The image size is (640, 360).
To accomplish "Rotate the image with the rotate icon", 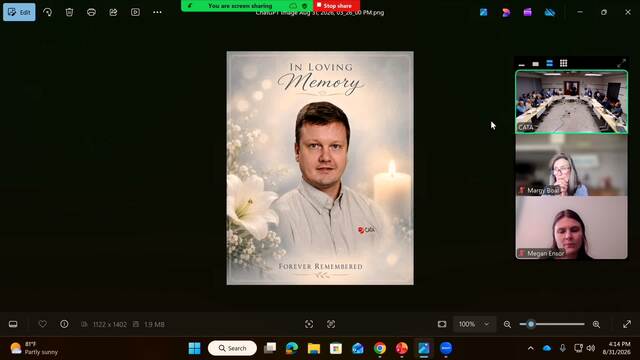I will 47,12.
